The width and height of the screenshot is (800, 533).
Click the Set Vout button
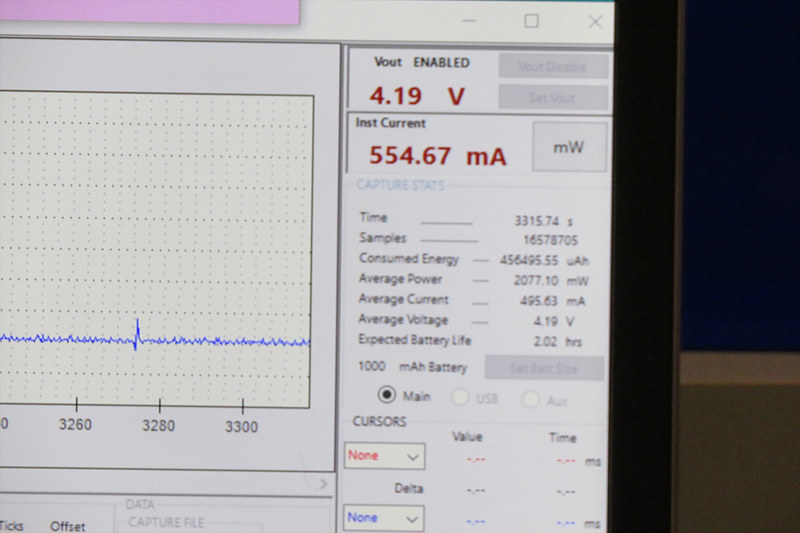click(554, 97)
